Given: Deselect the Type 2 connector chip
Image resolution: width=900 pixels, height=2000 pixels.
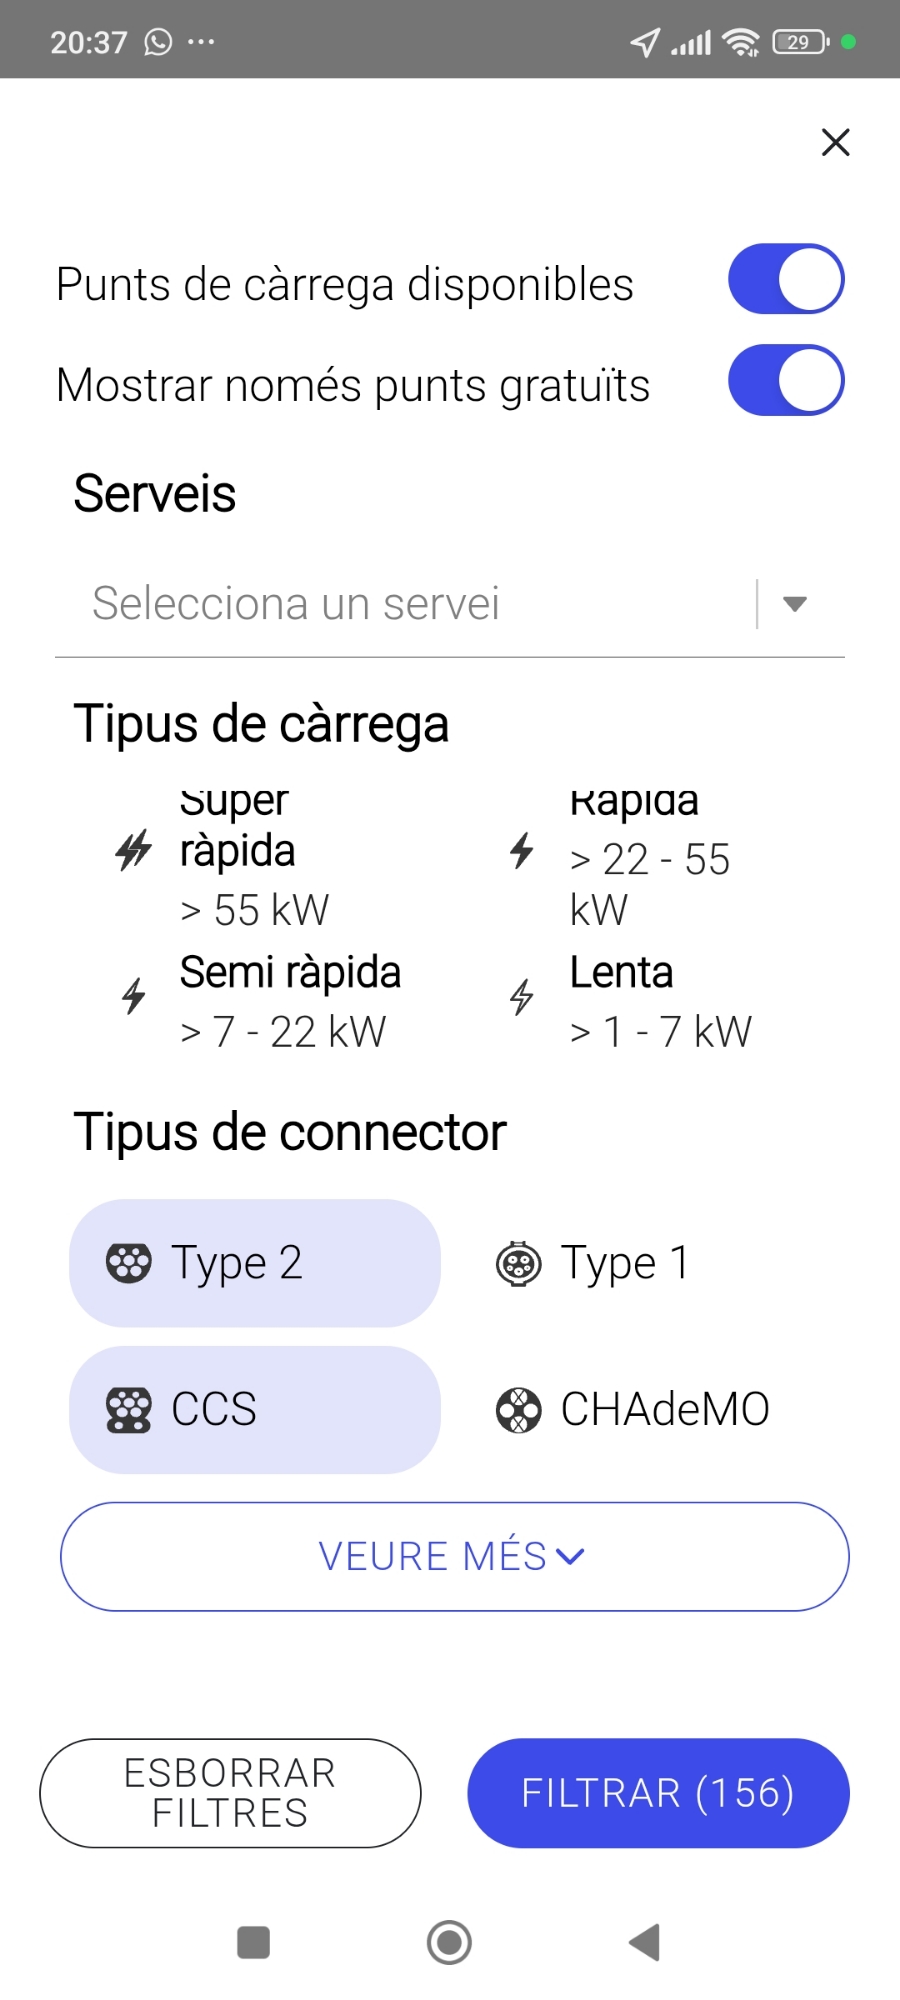Looking at the screenshot, I should 255,1263.
